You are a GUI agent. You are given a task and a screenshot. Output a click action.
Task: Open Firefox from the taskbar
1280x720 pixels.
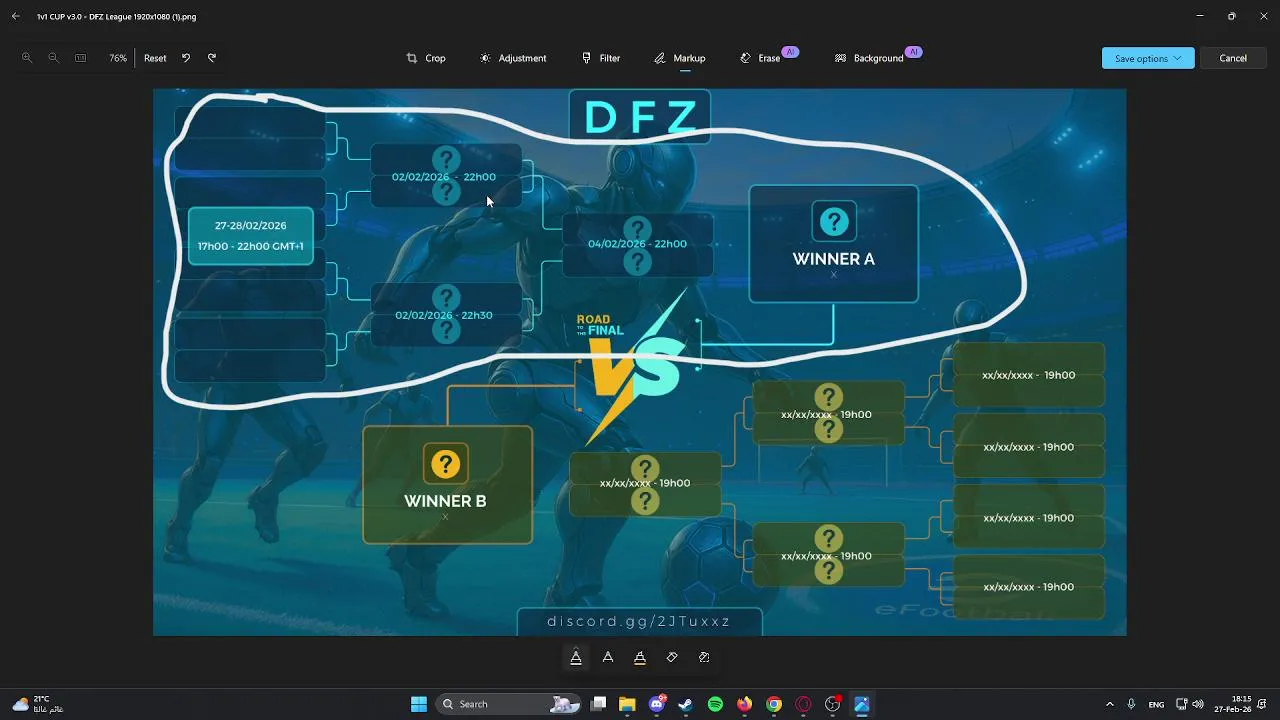744,704
